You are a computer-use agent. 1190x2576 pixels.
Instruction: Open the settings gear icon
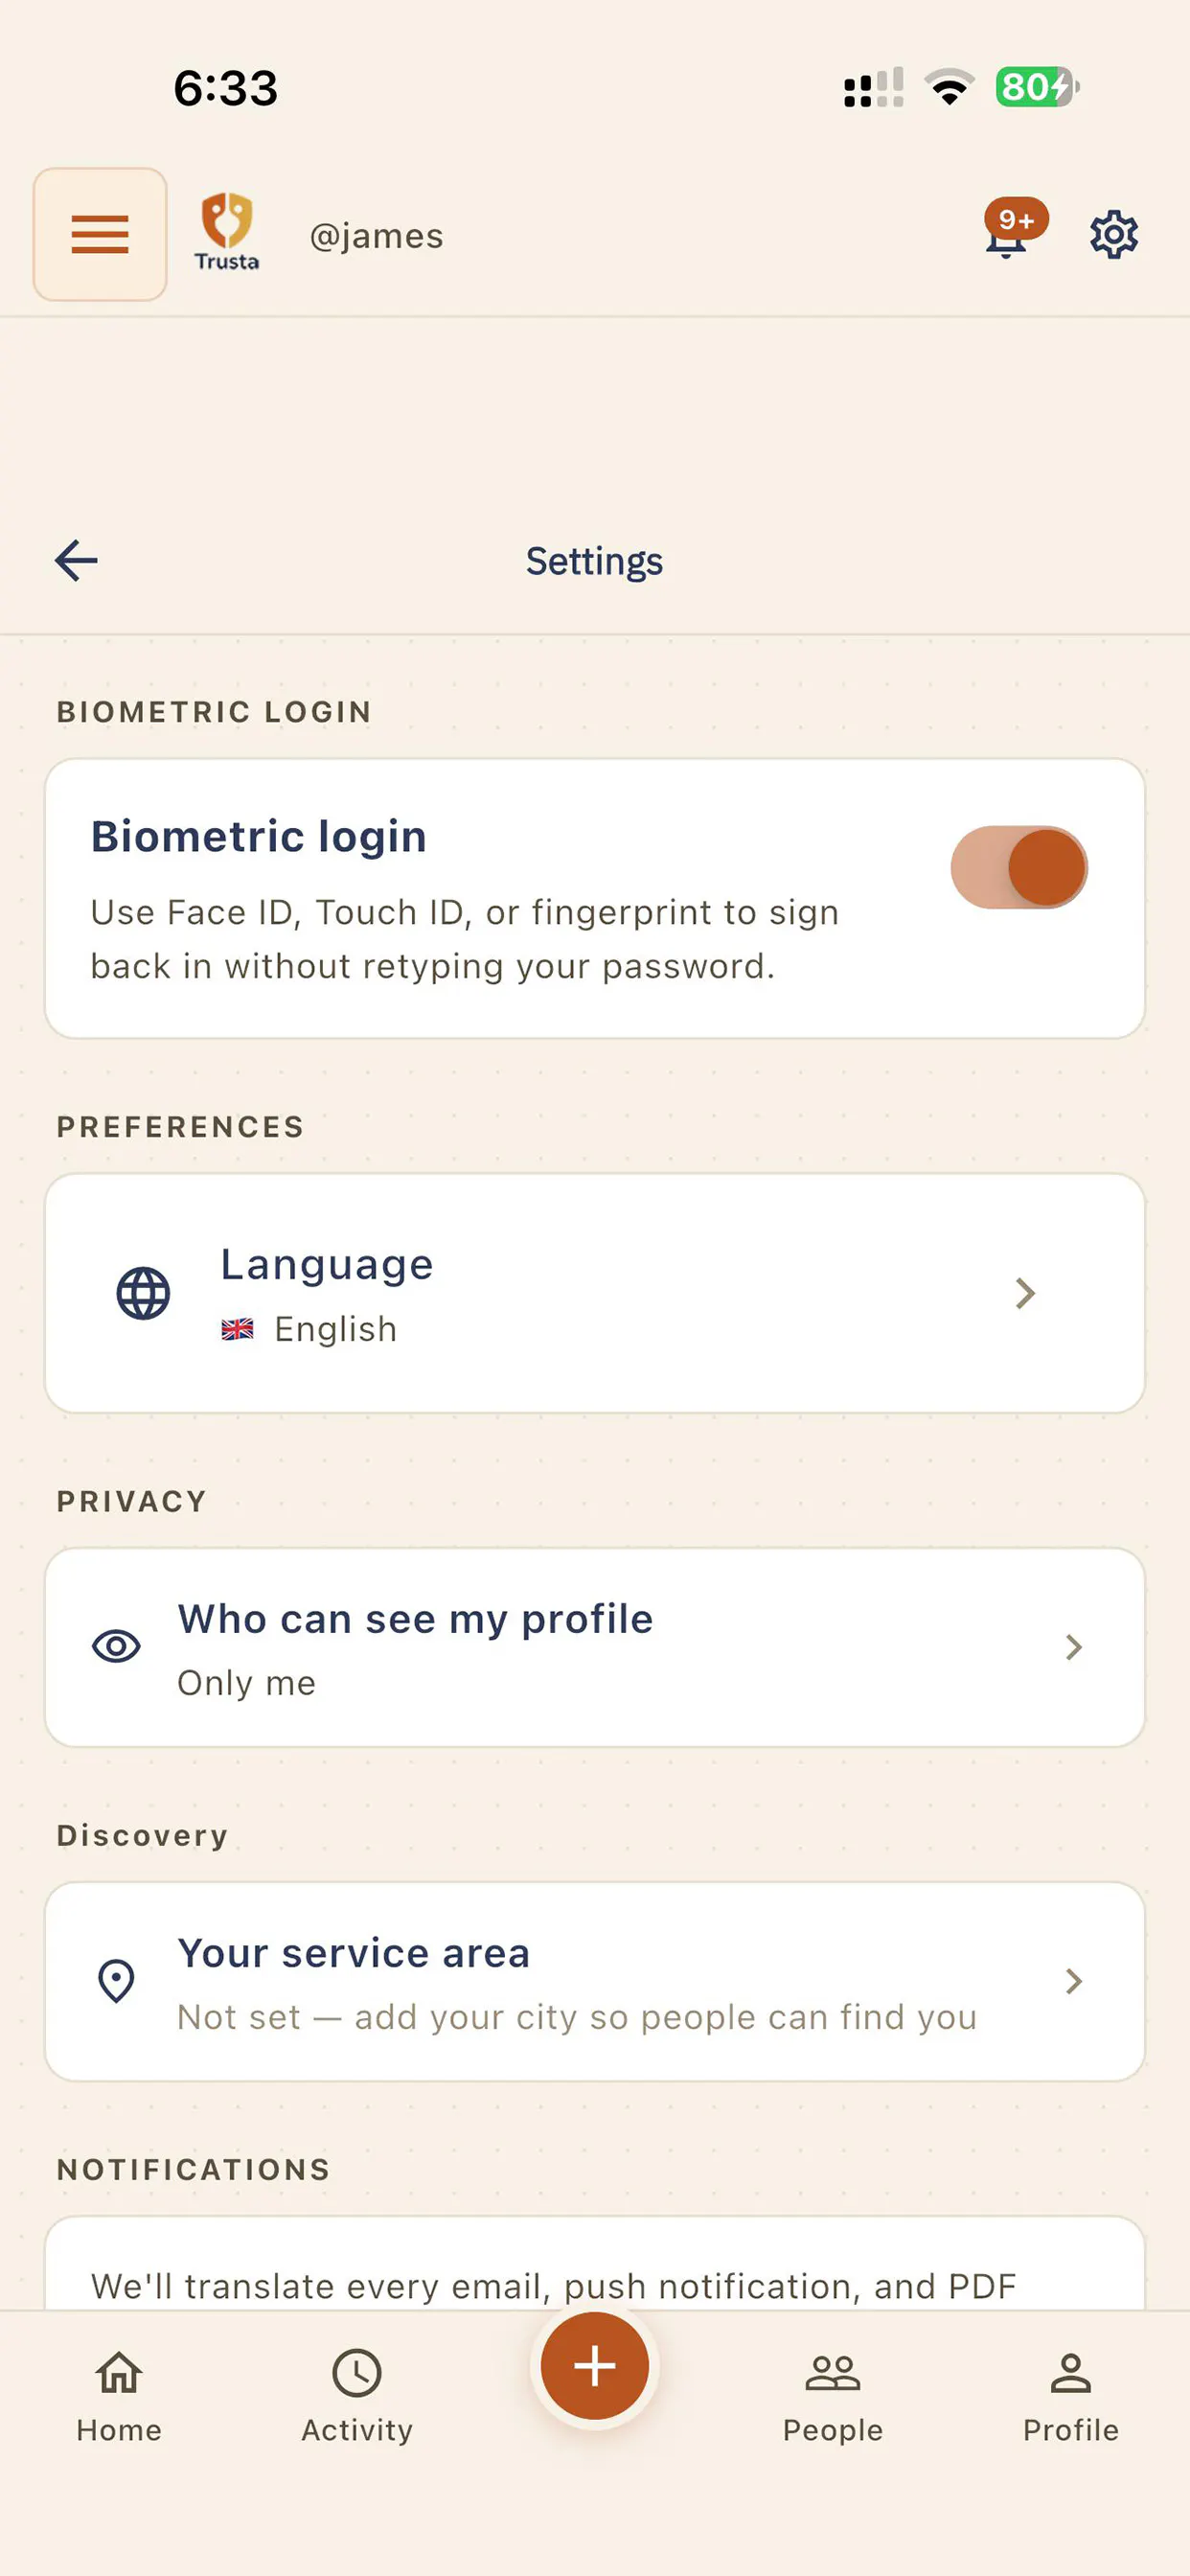click(x=1113, y=235)
